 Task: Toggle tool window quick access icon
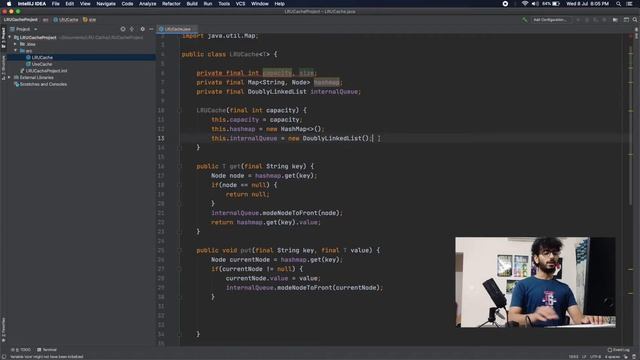coord(3,357)
